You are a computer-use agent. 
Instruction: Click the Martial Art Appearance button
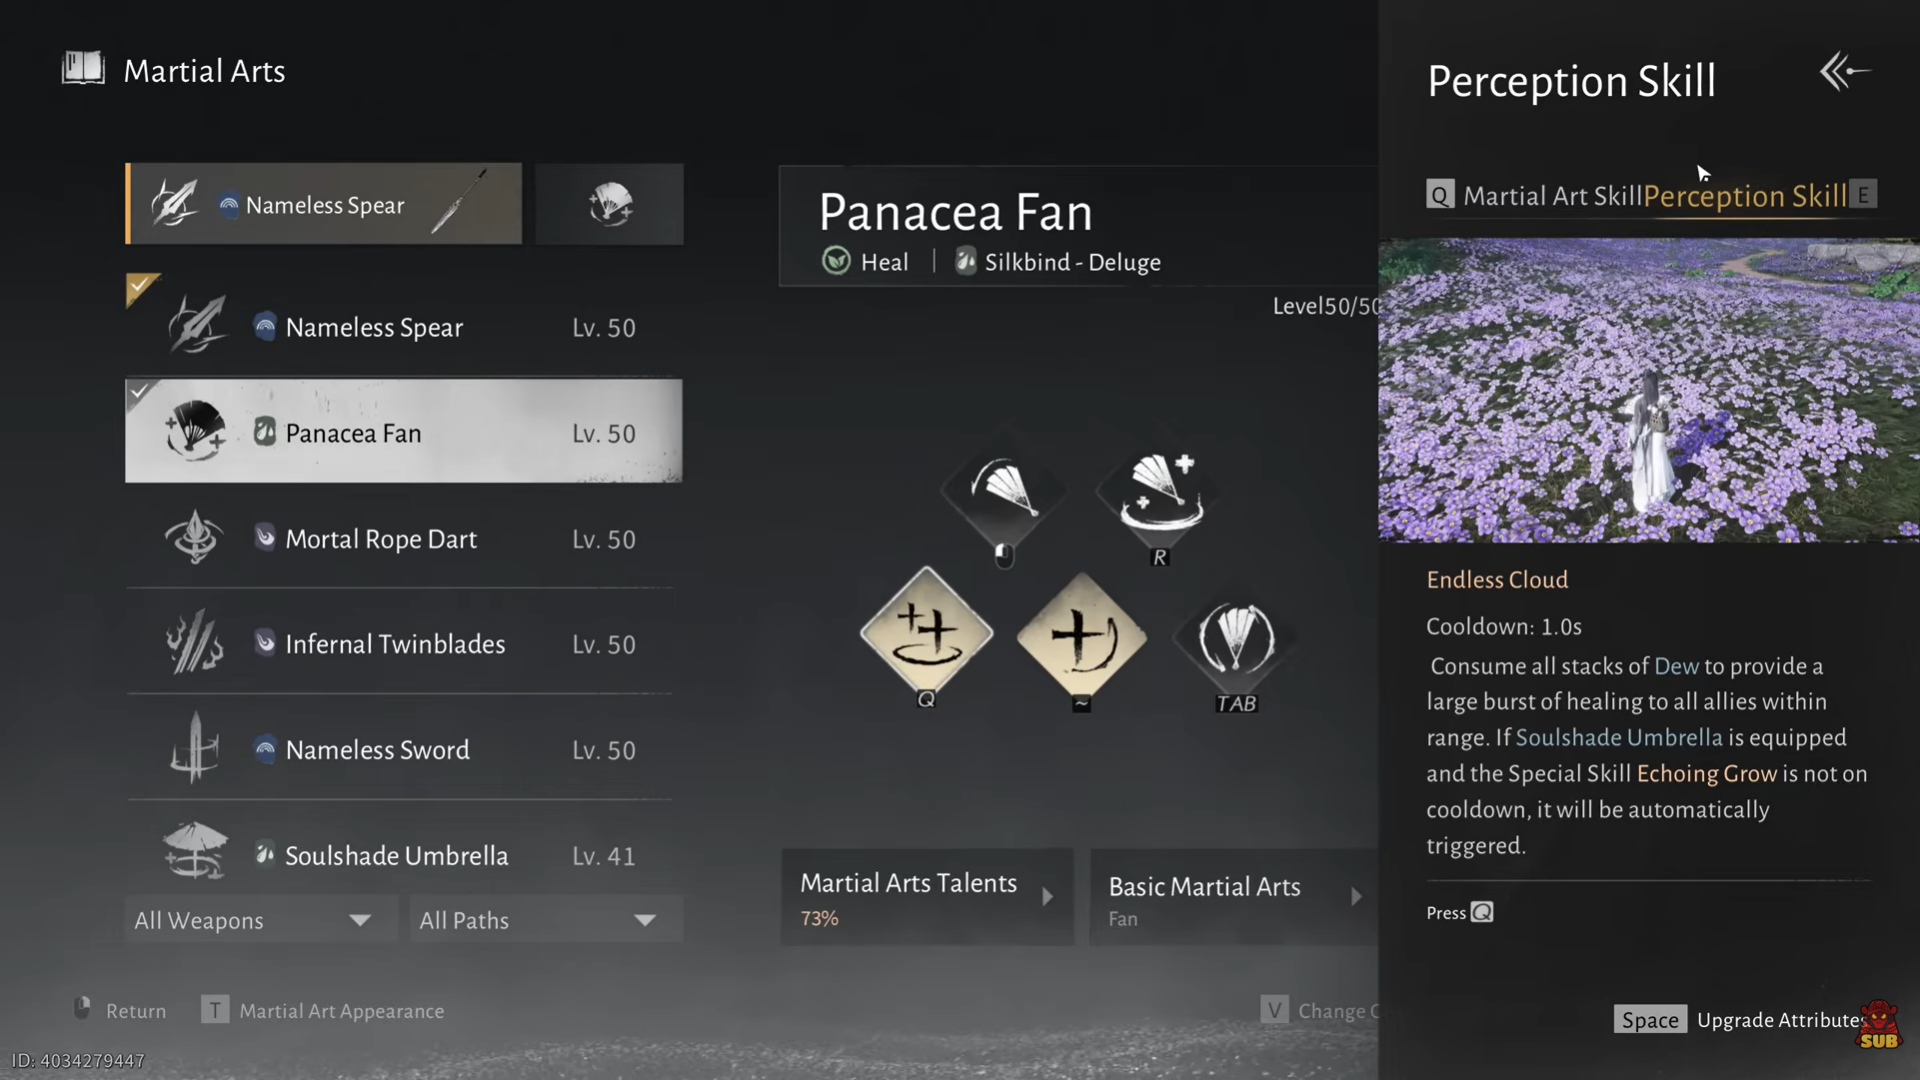tap(340, 1011)
